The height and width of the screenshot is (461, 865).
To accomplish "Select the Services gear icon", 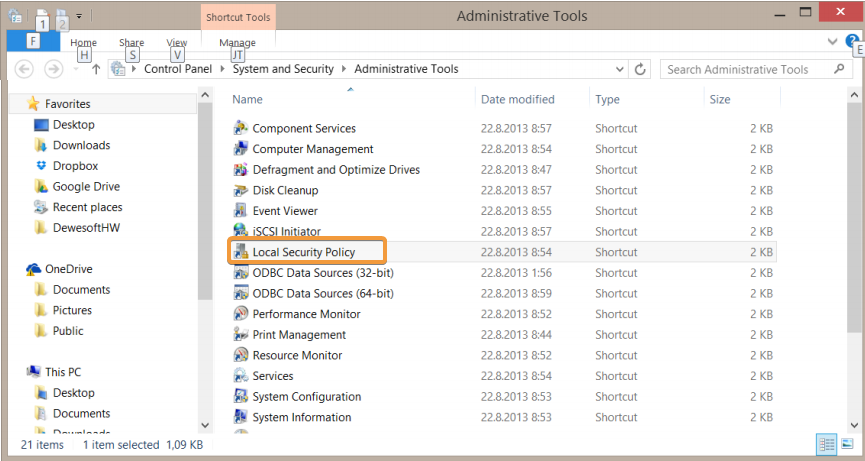I will pyautogui.click(x=241, y=376).
